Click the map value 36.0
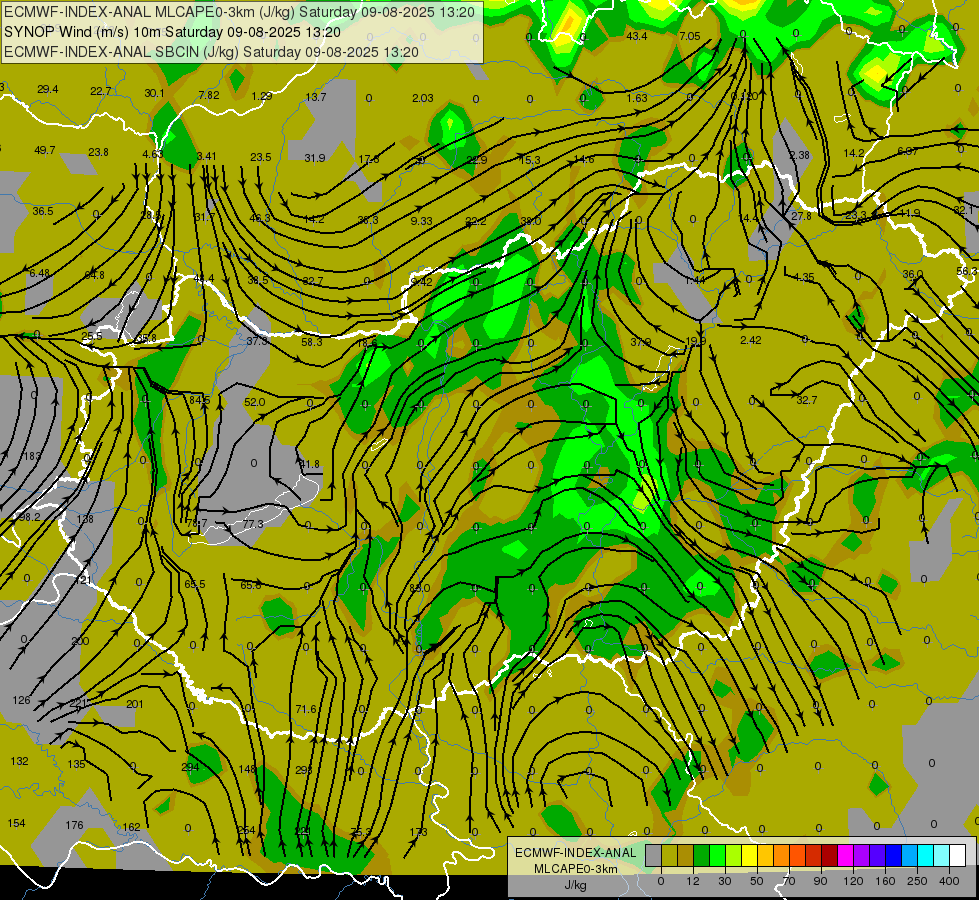979x900 pixels. point(912,274)
